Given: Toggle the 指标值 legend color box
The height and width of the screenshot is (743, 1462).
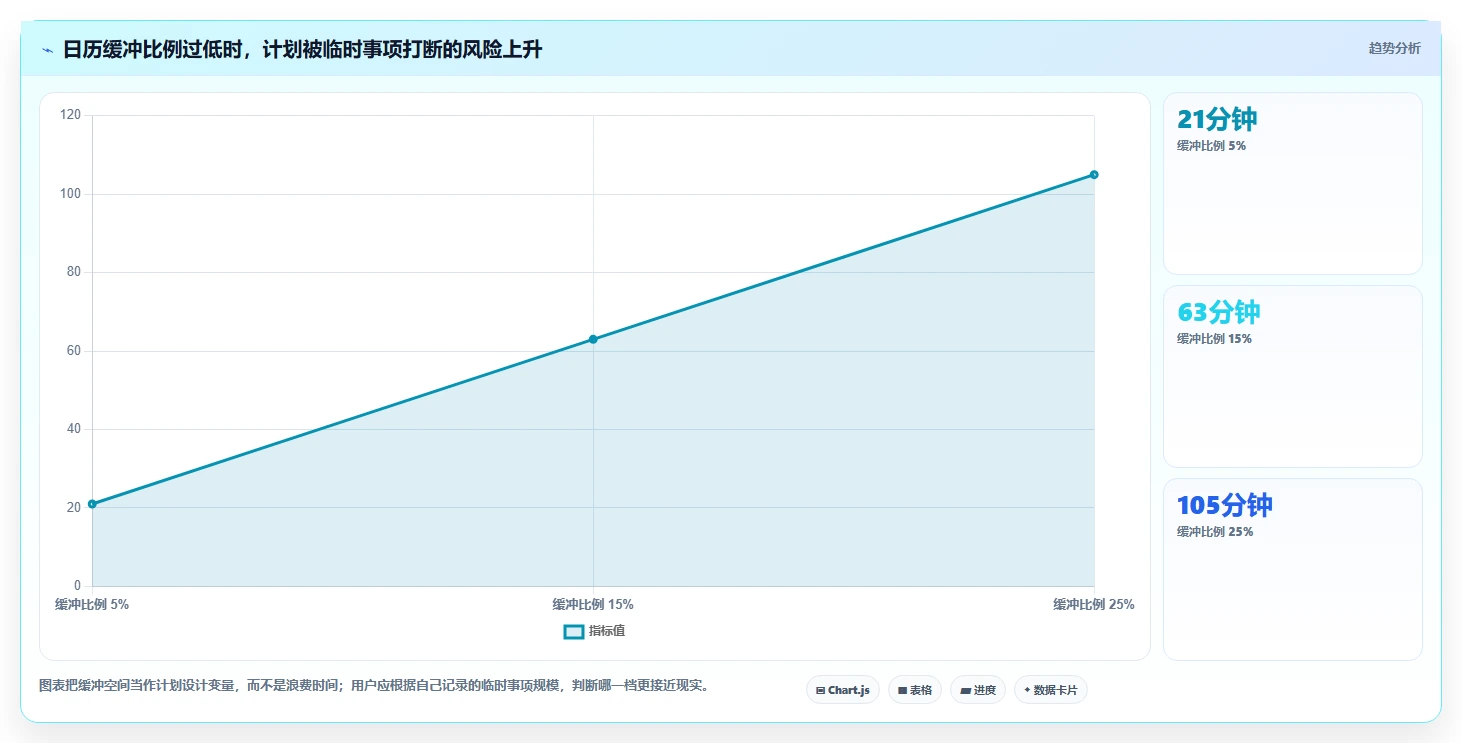Looking at the screenshot, I should pos(574,631).
